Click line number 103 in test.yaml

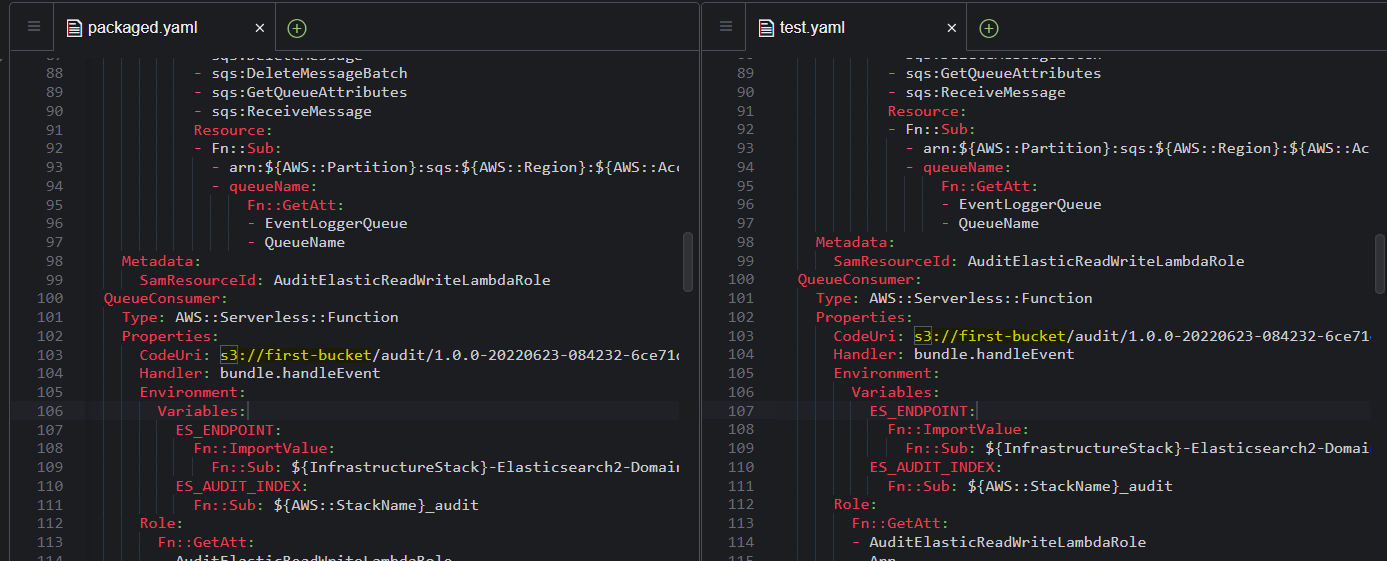click(741, 336)
